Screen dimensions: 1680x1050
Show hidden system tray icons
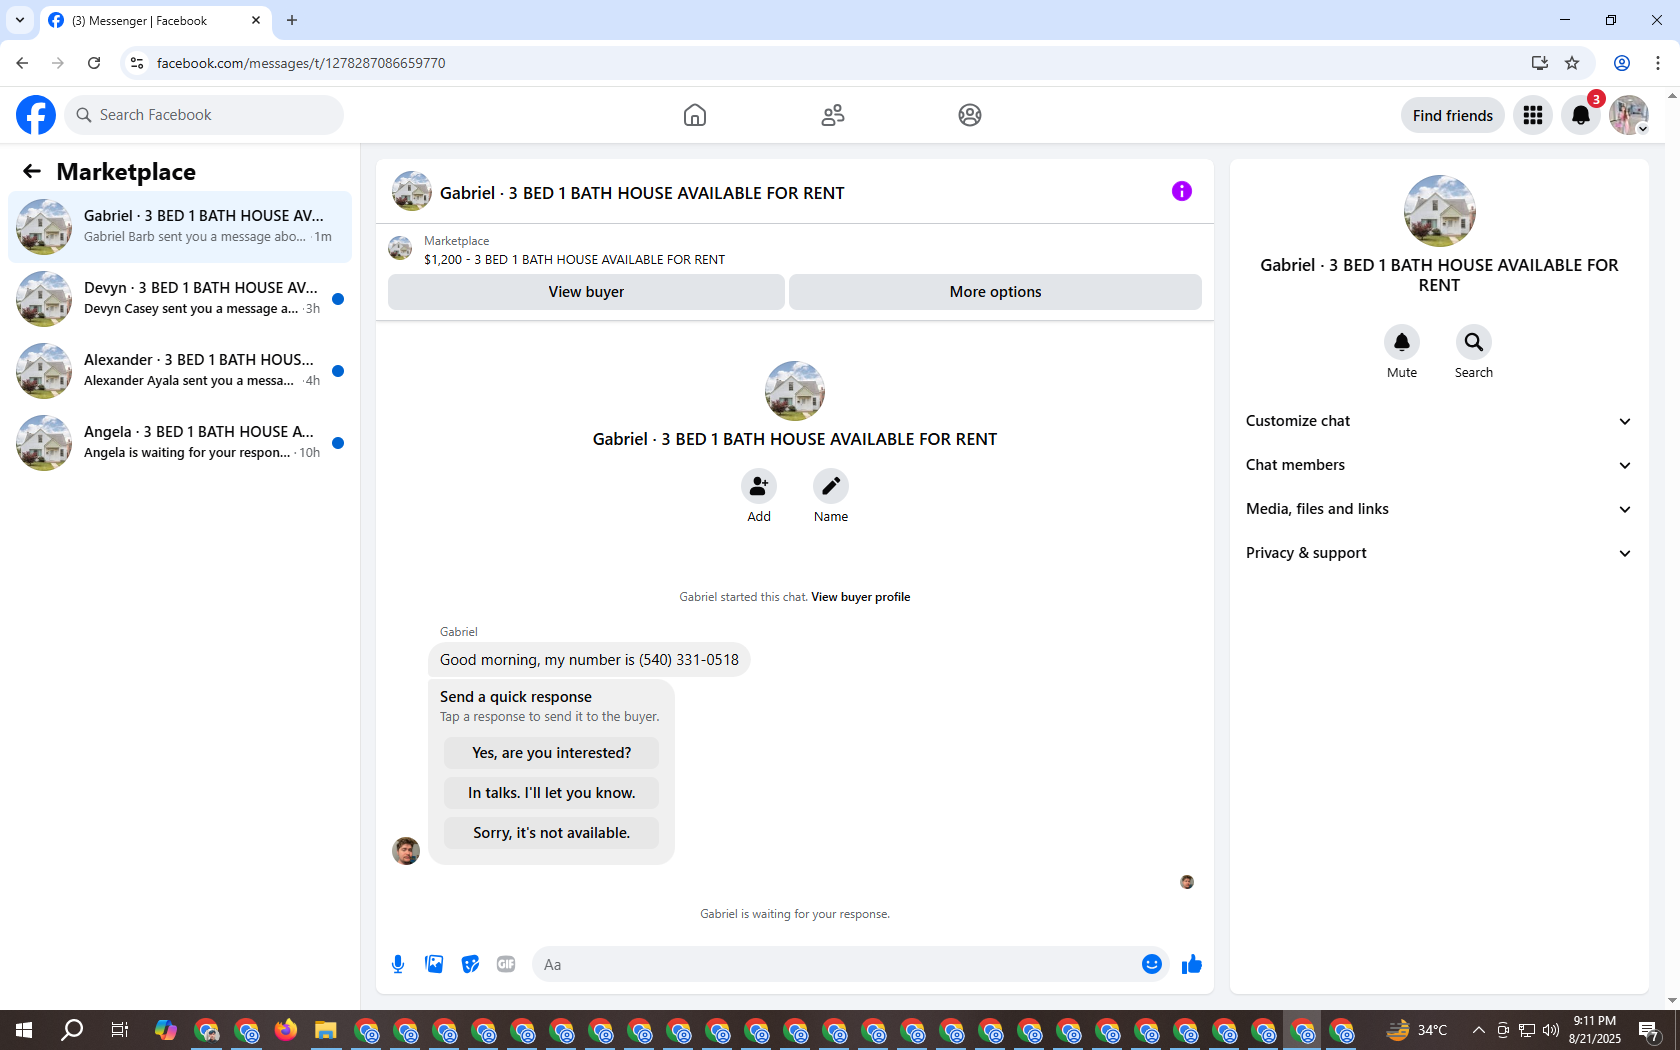[x=1479, y=1030]
